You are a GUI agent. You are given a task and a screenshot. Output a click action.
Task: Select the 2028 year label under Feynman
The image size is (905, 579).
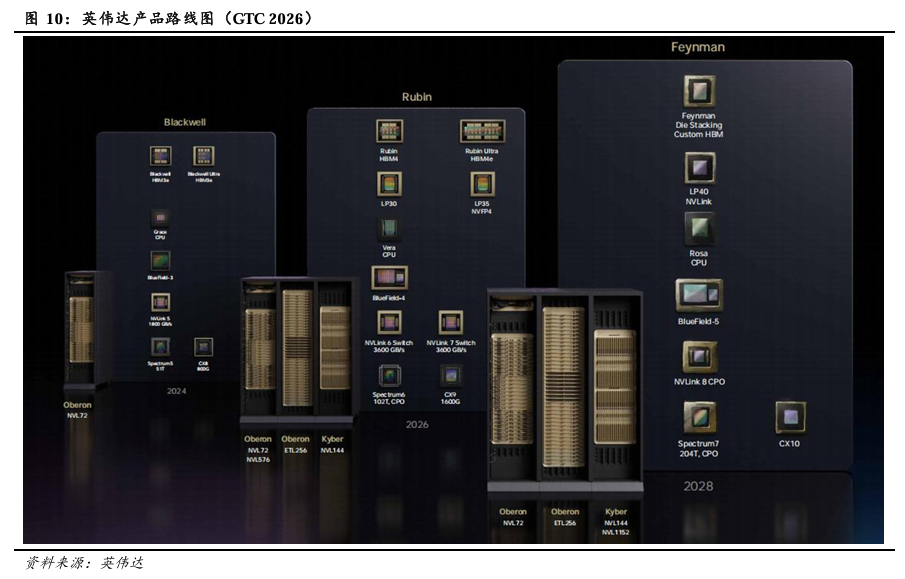tap(698, 486)
